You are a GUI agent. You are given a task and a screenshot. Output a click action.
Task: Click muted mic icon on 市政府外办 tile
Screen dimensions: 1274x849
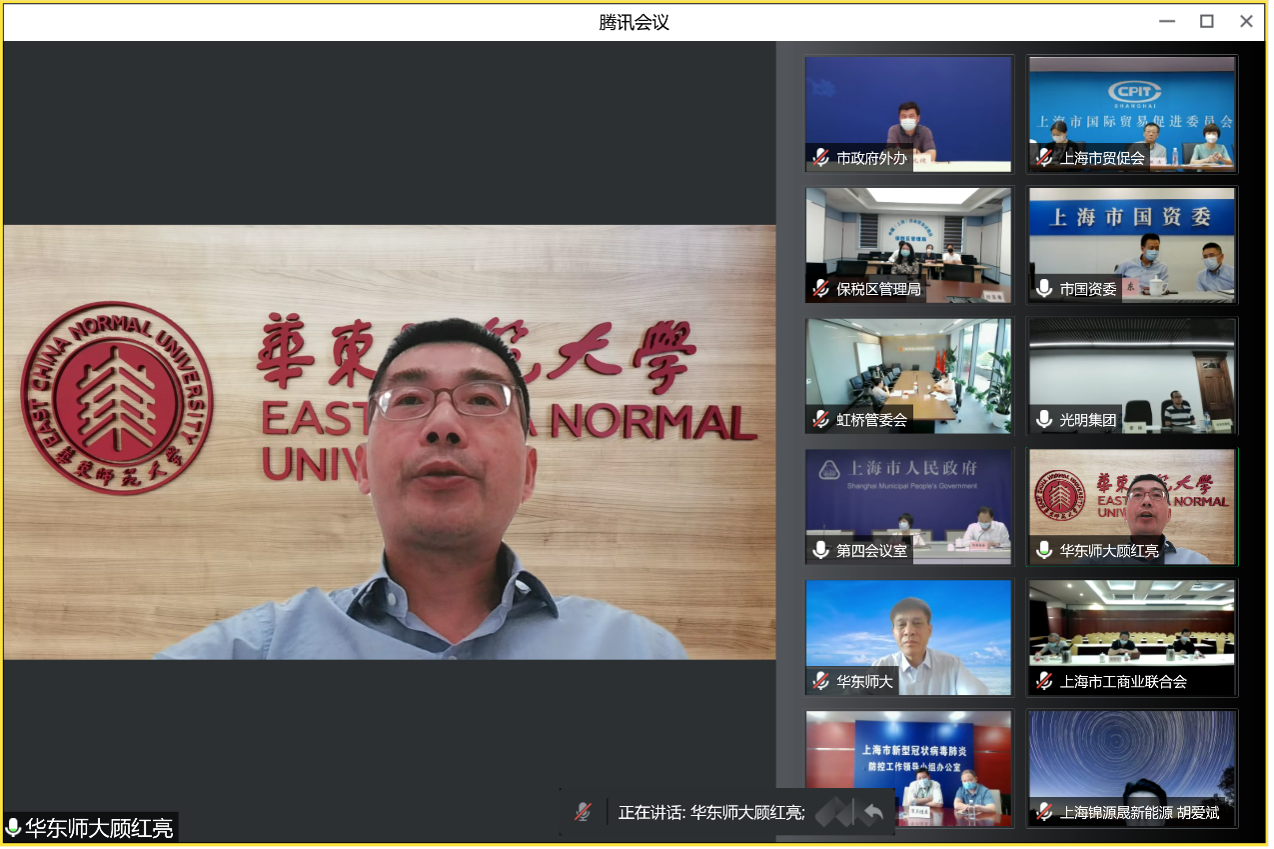click(821, 157)
